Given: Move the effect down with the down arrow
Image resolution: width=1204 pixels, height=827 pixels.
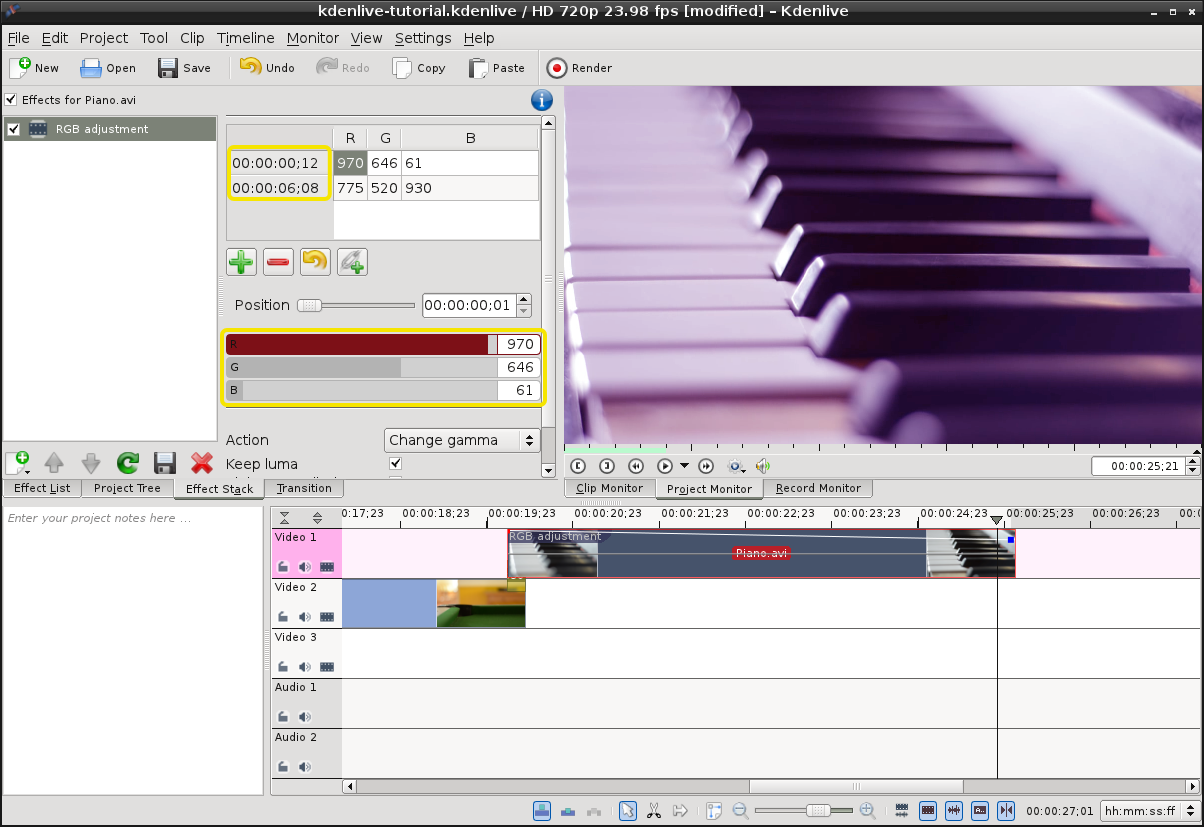Looking at the screenshot, I should coord(91,463).
